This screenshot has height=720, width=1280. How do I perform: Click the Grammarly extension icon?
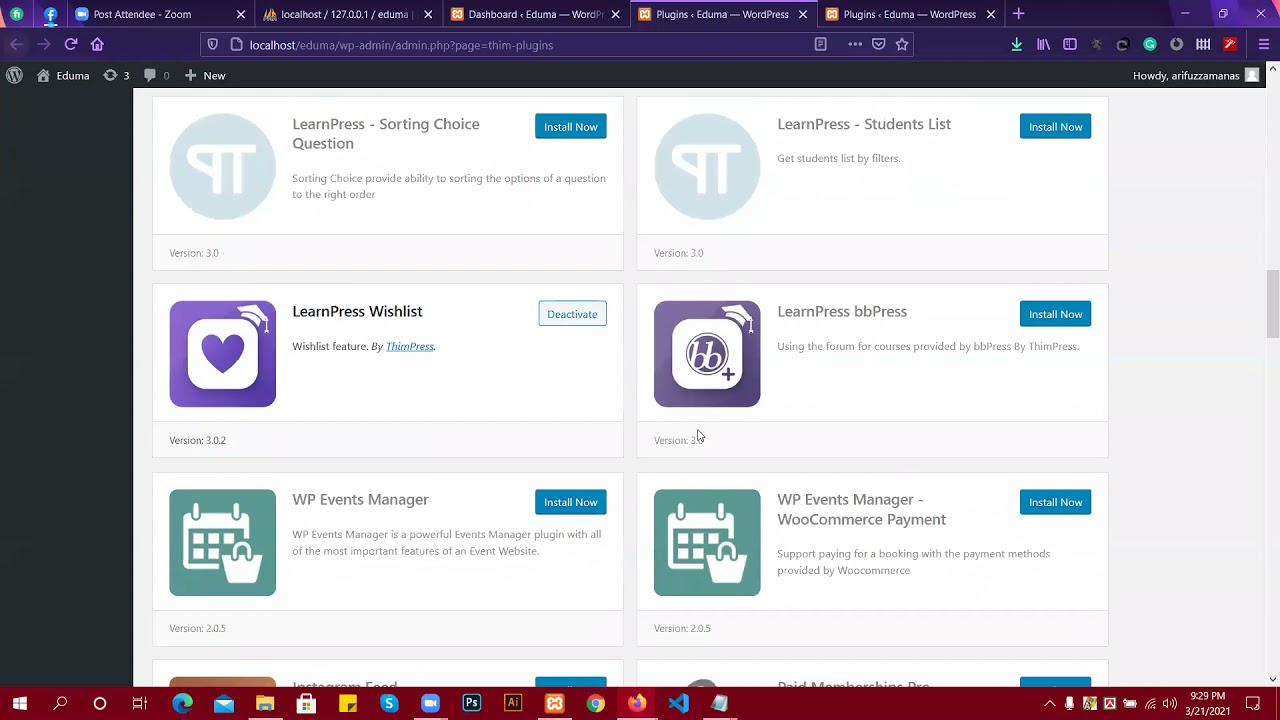[x=1150, y=44]
